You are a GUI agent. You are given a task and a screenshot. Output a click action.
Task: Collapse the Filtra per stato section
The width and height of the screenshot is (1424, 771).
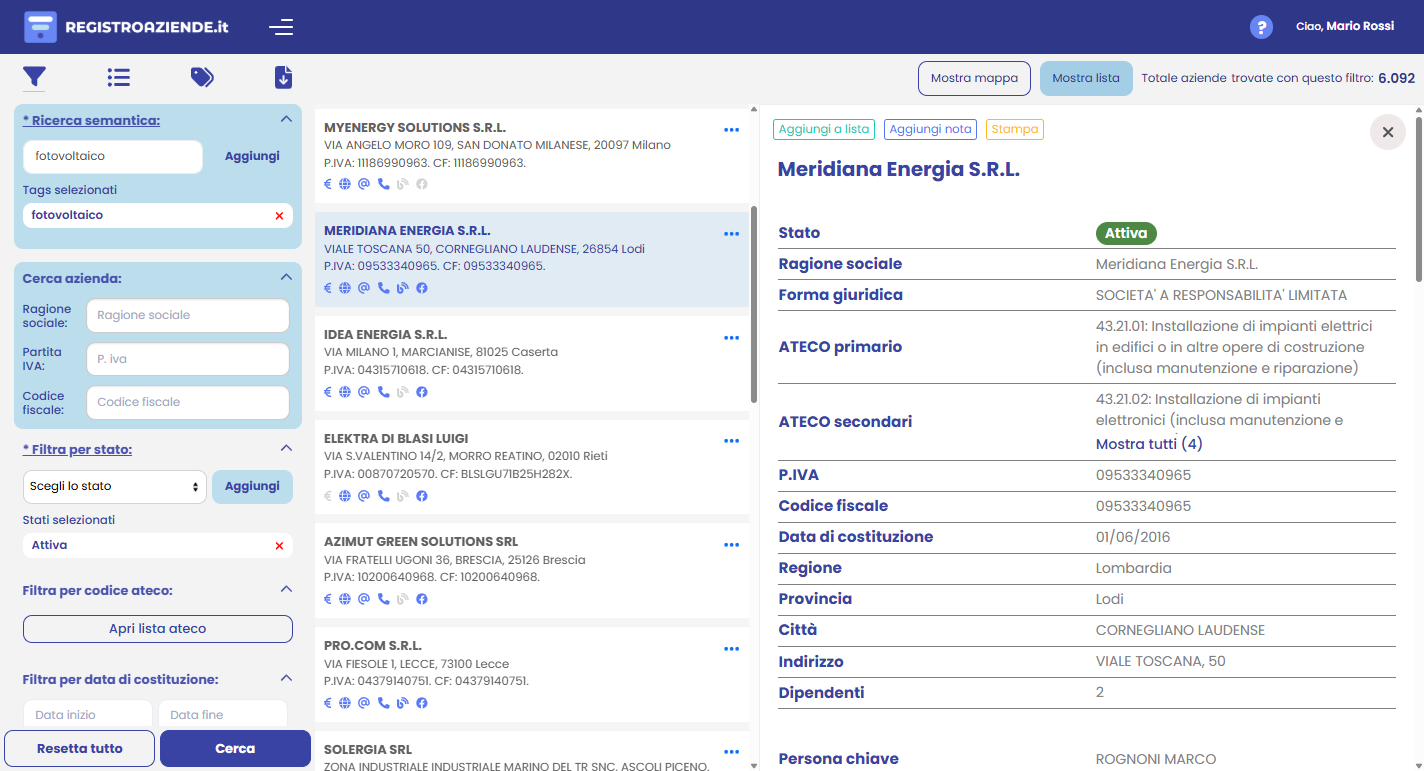click(286, 448)
